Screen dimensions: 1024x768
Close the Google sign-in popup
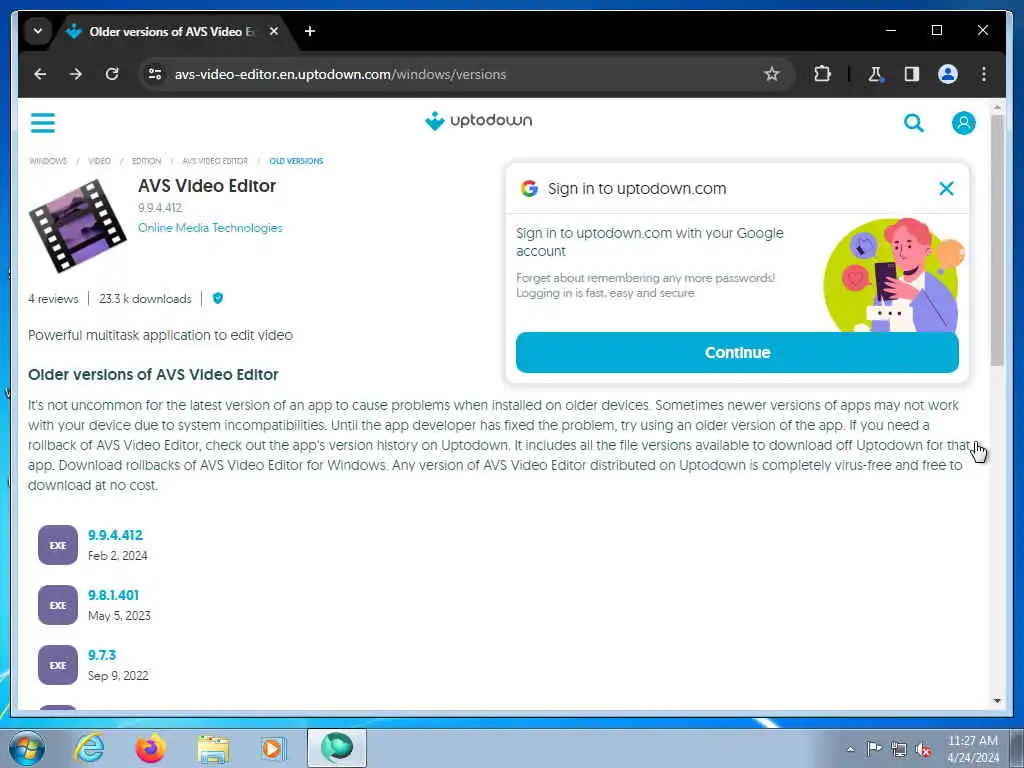[x=946, y=189]
